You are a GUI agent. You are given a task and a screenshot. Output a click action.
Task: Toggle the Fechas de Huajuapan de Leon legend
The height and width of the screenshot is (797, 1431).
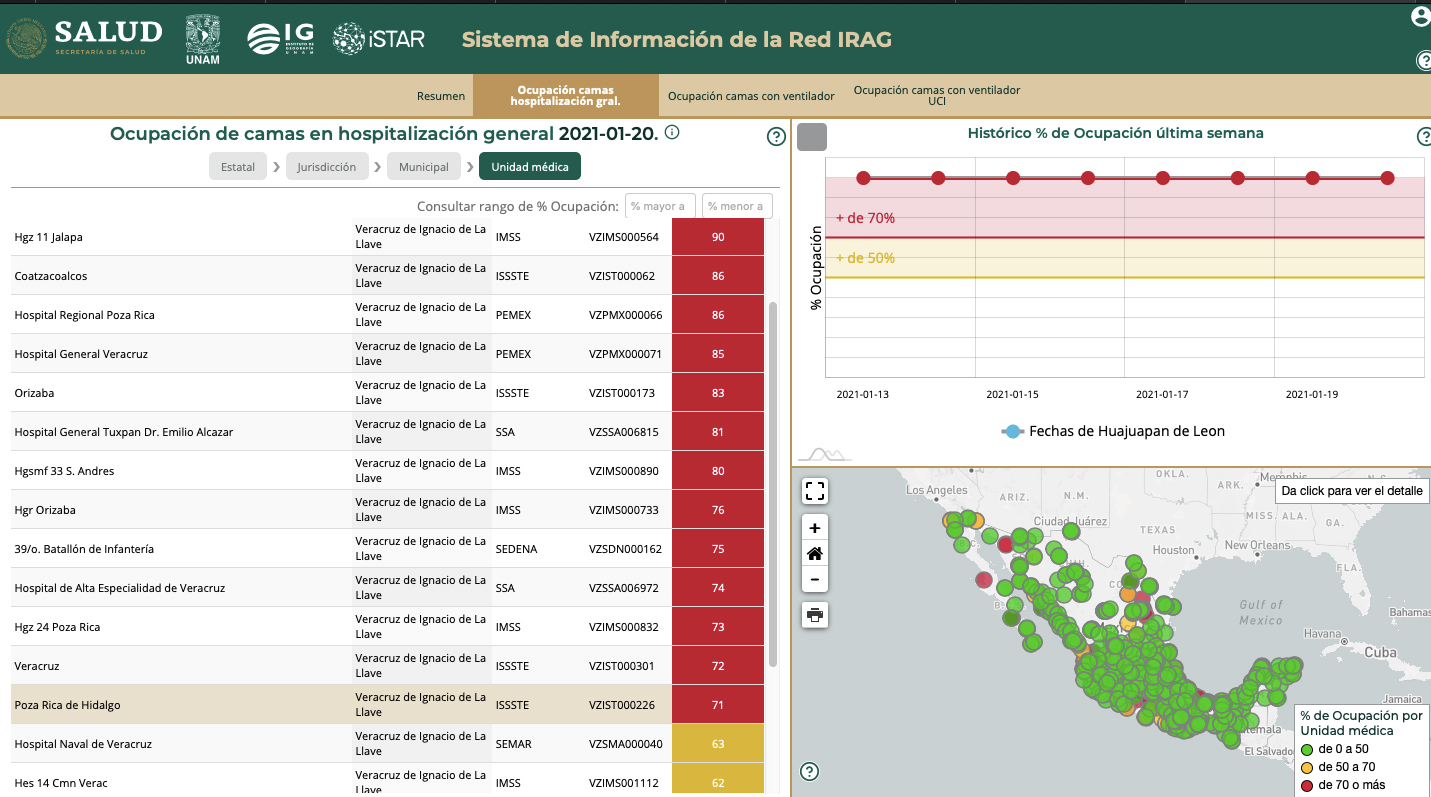(x=1113, y=431)
